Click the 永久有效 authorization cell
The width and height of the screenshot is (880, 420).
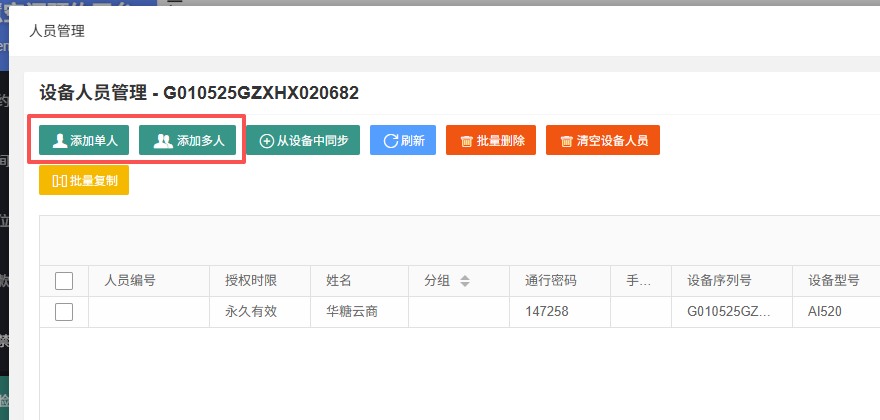coord(260,312)
